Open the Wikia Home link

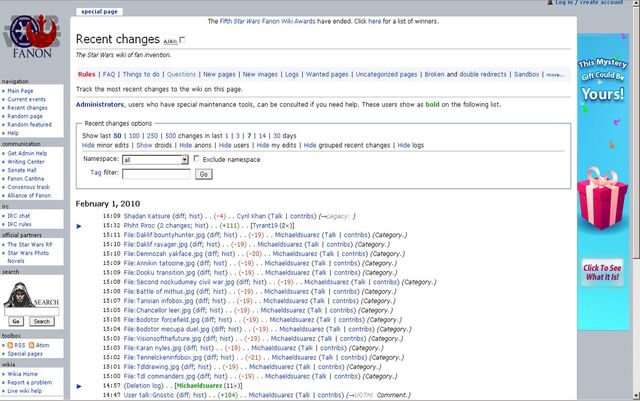22,374
